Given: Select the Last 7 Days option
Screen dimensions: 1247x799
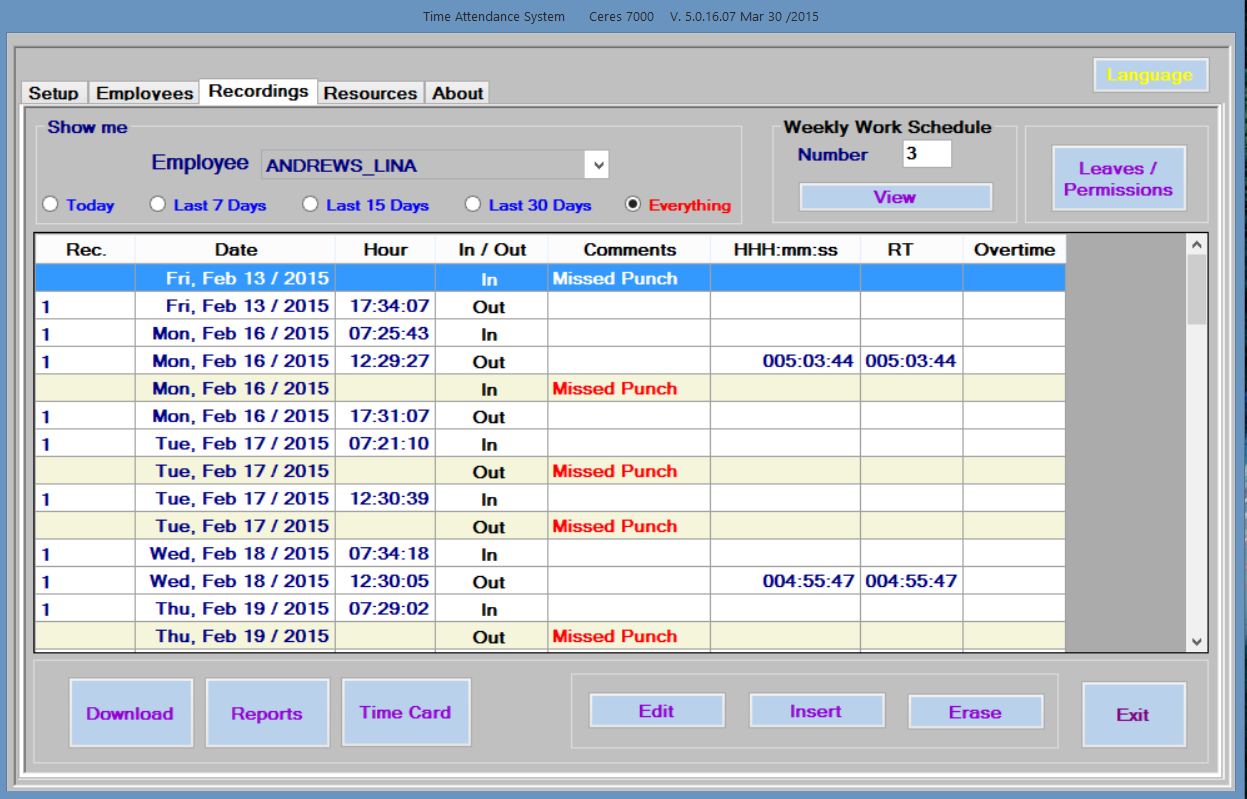Looking at the screenshot, I should coord(158,205).
